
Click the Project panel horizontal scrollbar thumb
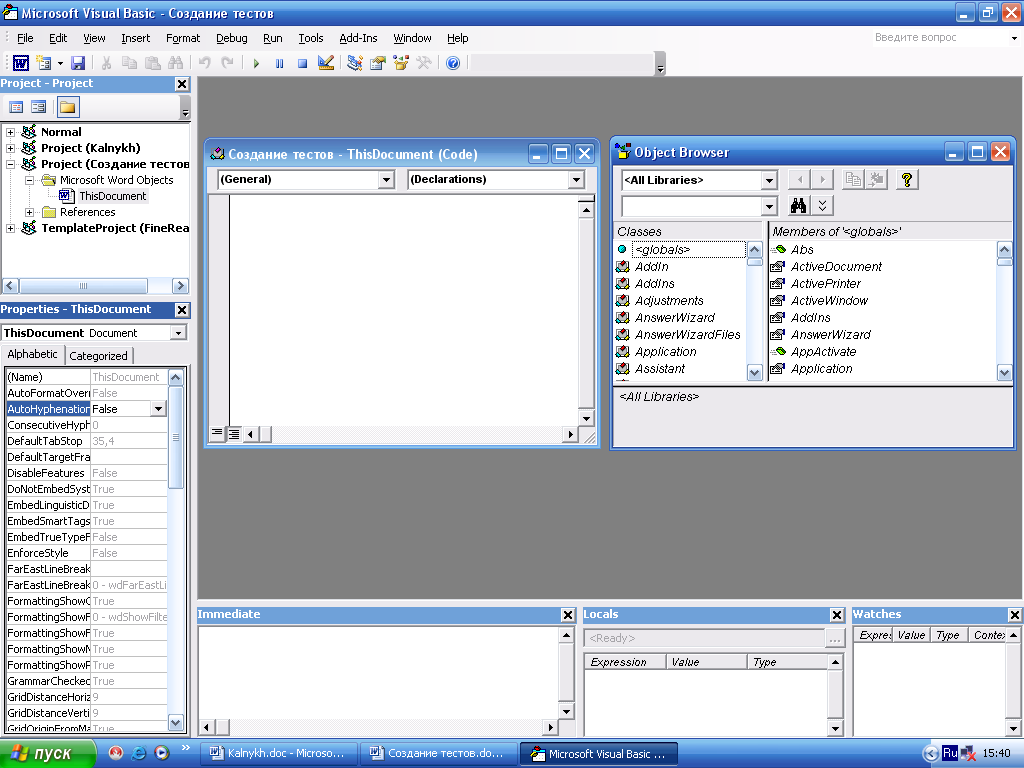(x=84, y=286)
